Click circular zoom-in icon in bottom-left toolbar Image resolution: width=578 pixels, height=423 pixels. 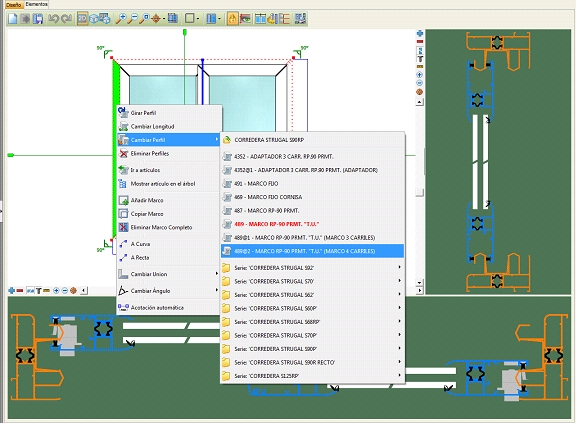(x=56, y=290)
